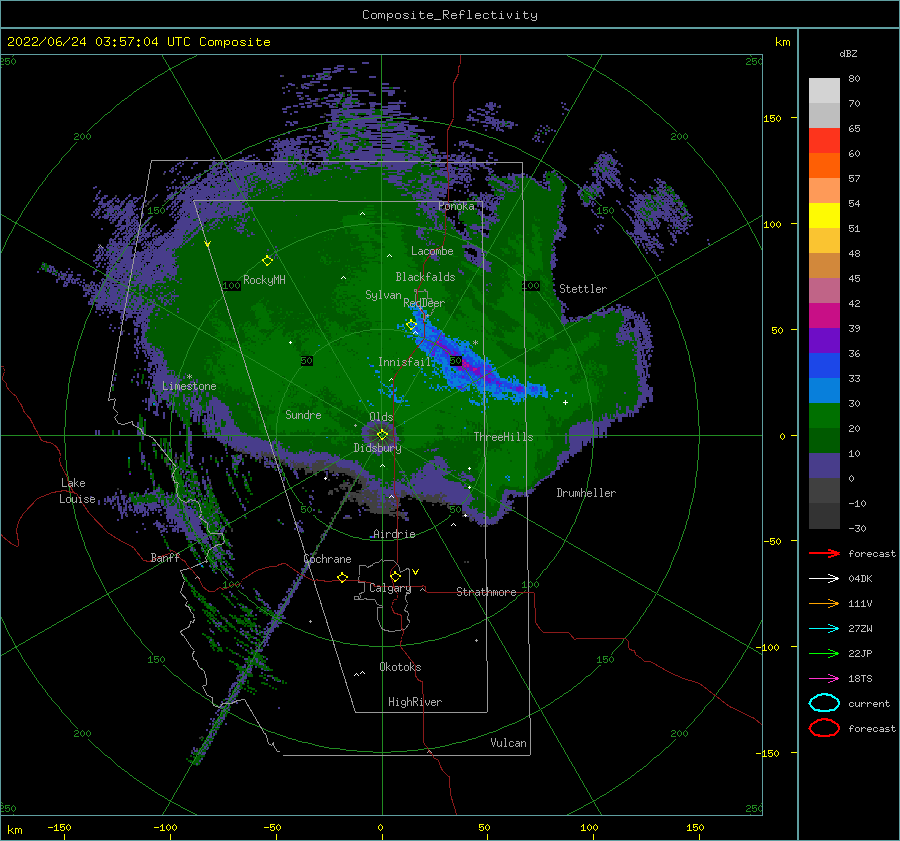Click the white 04DK arrow in legend

824,579
